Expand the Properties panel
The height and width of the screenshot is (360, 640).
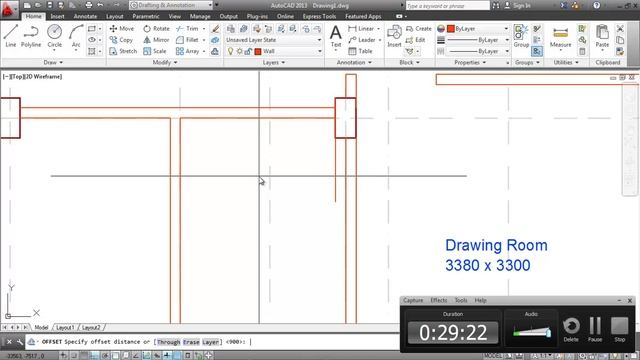470,62
